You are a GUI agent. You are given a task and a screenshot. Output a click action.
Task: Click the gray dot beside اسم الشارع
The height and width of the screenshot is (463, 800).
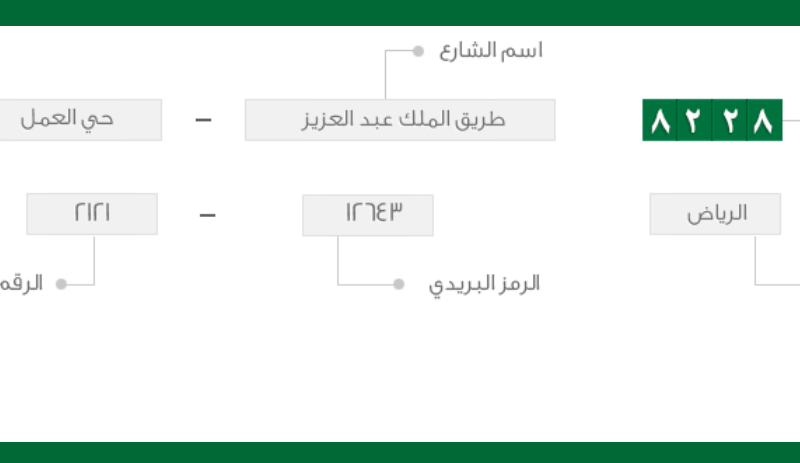coord(418,51)
